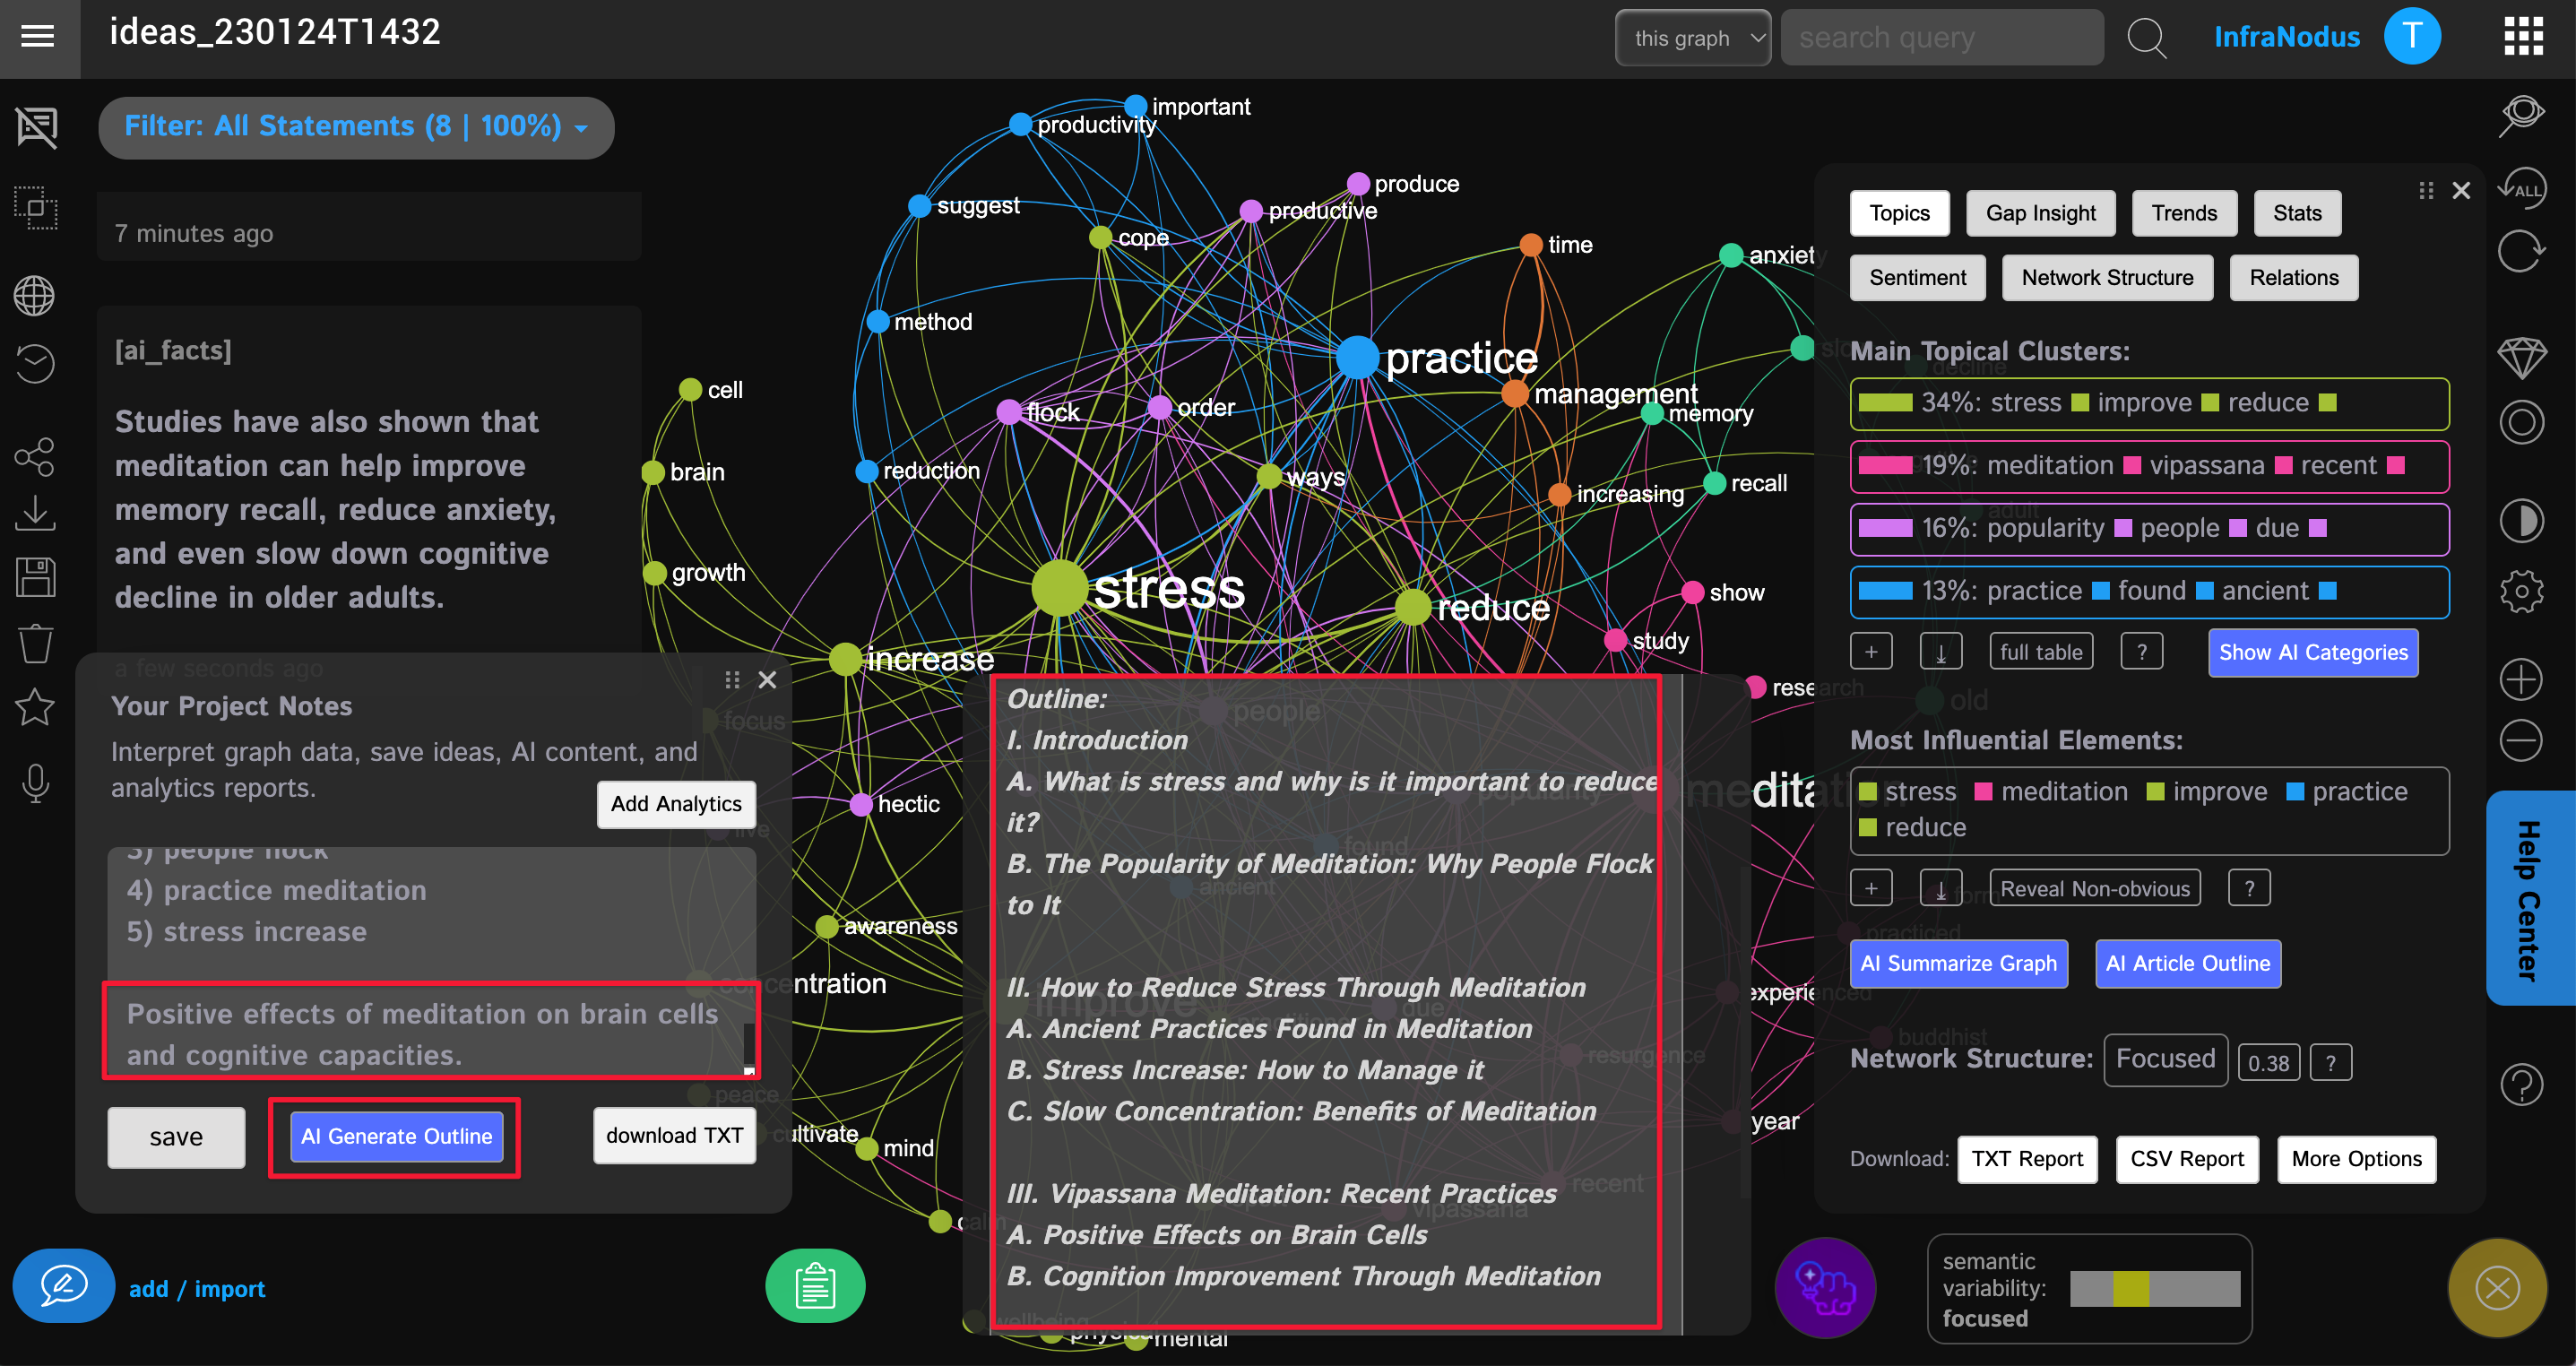Toggle the hide statements icon in left sidebar
The width and height of the screenshot is (2576, 1366).
(36, 127)
